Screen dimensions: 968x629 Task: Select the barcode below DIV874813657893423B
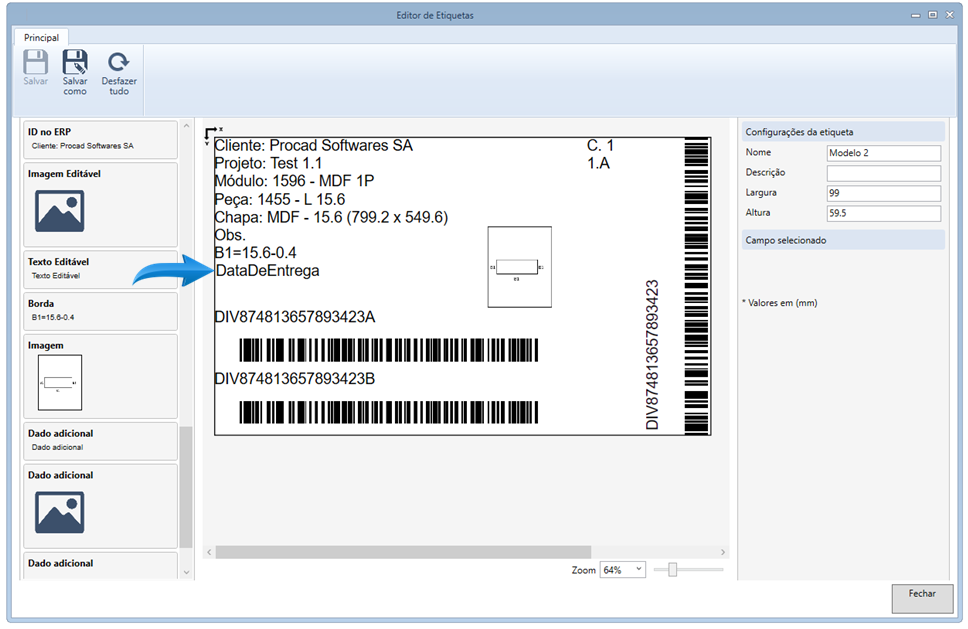coord(388,412)
